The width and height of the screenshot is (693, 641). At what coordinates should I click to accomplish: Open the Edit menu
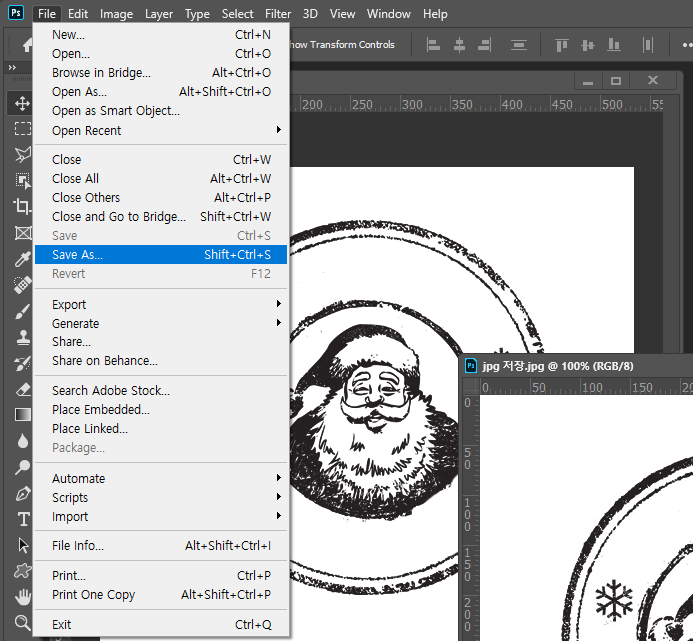[x=78, y=14]
